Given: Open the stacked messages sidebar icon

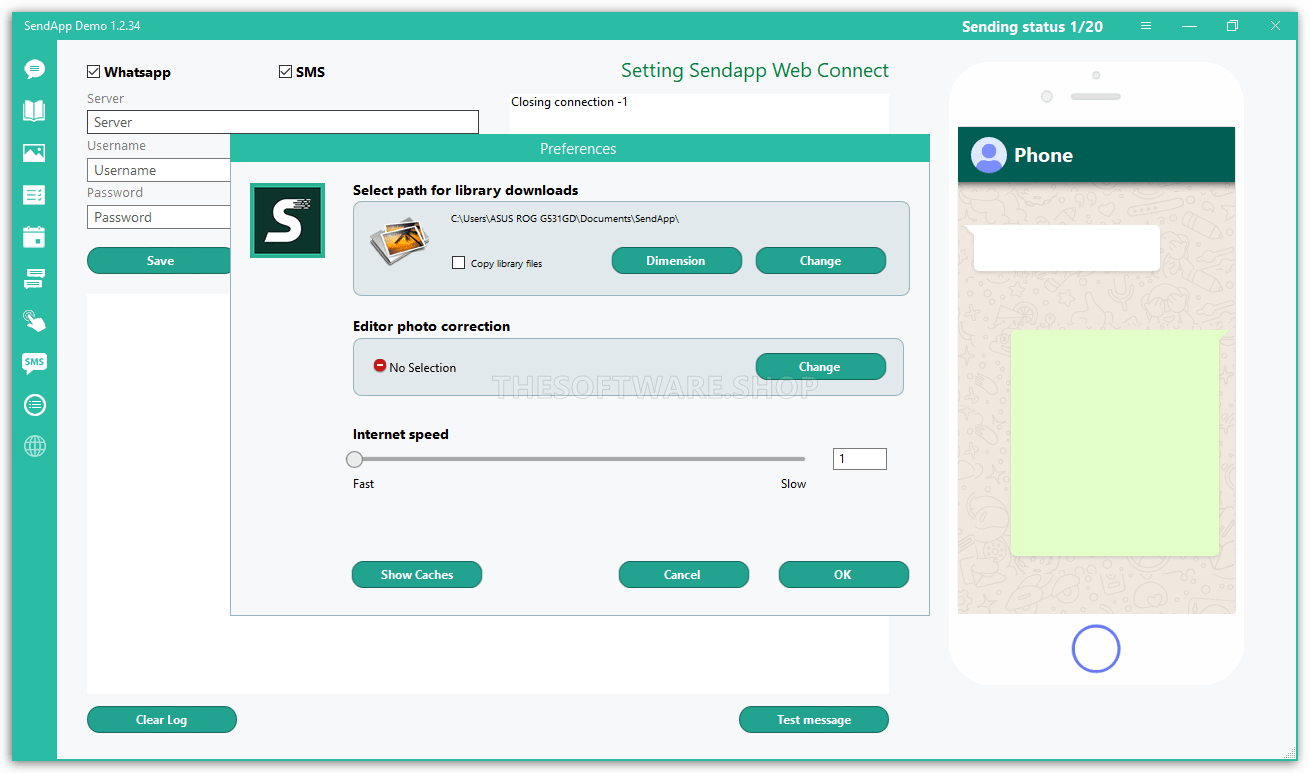Looking at the screenshot, I should click(35, 279).
